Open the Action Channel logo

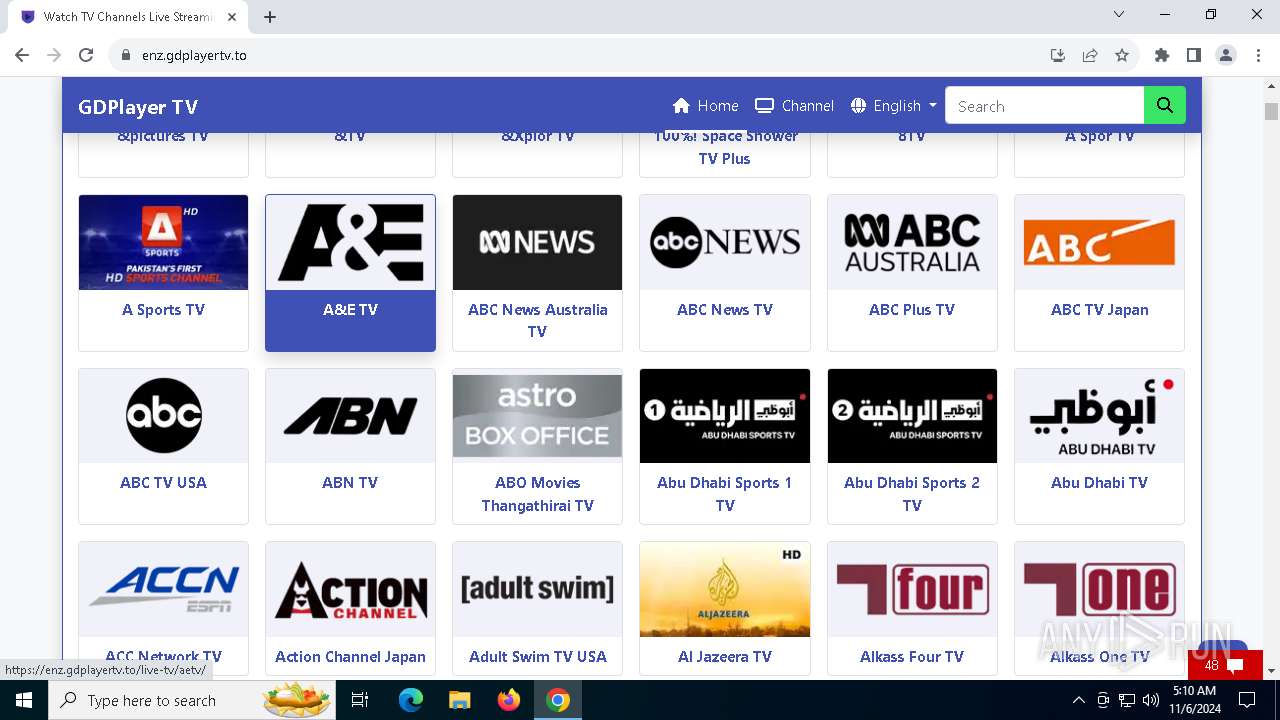pyautogui.click(x=350, y=589)
